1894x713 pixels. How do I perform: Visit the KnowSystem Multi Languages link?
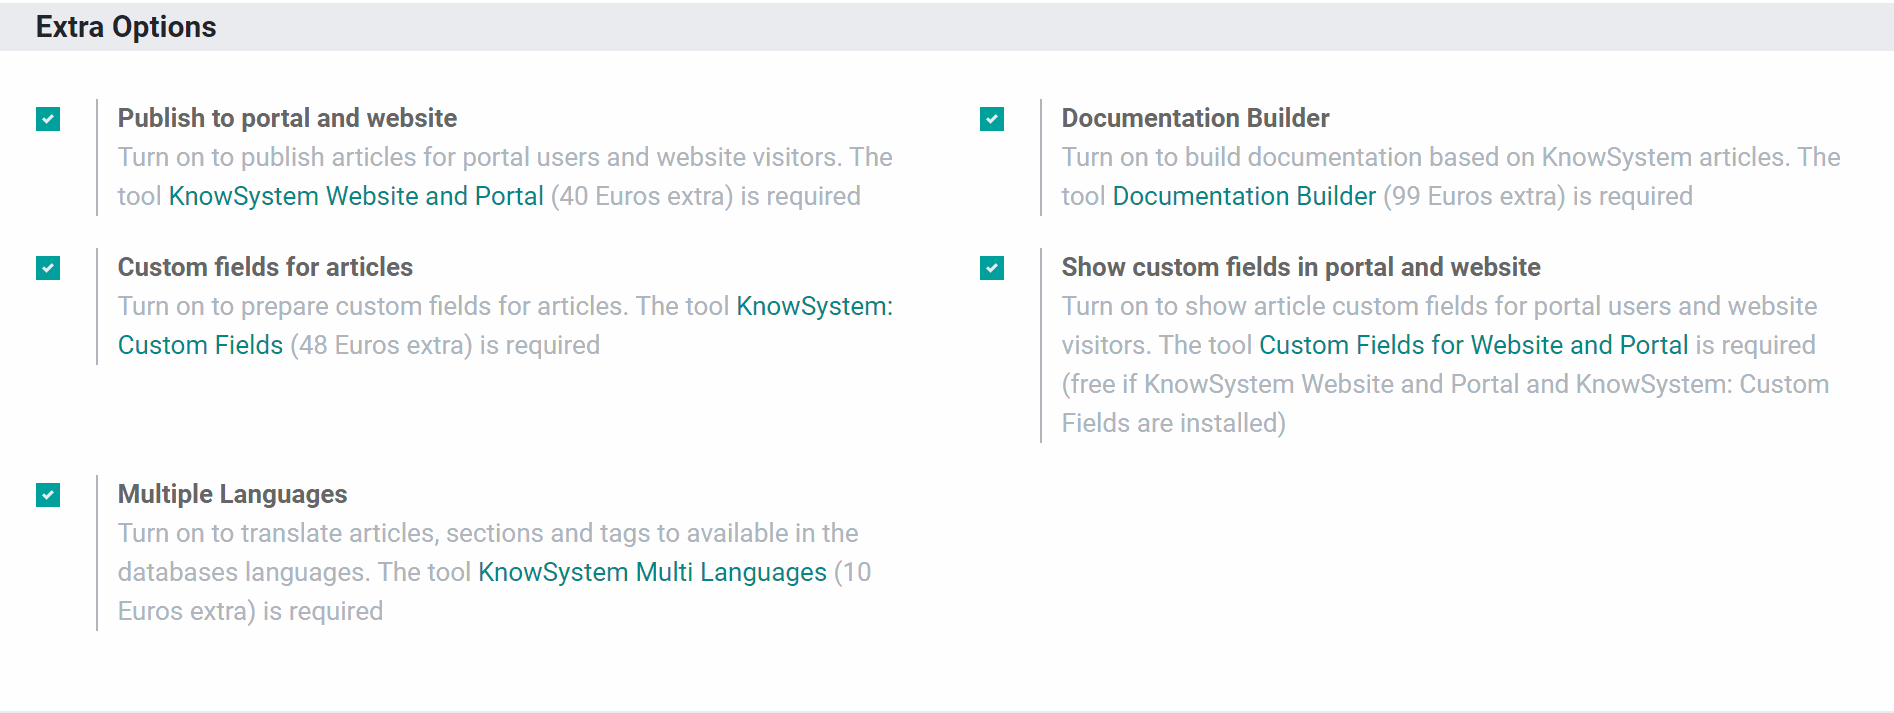pyautogui.click(x=652, y=572)
